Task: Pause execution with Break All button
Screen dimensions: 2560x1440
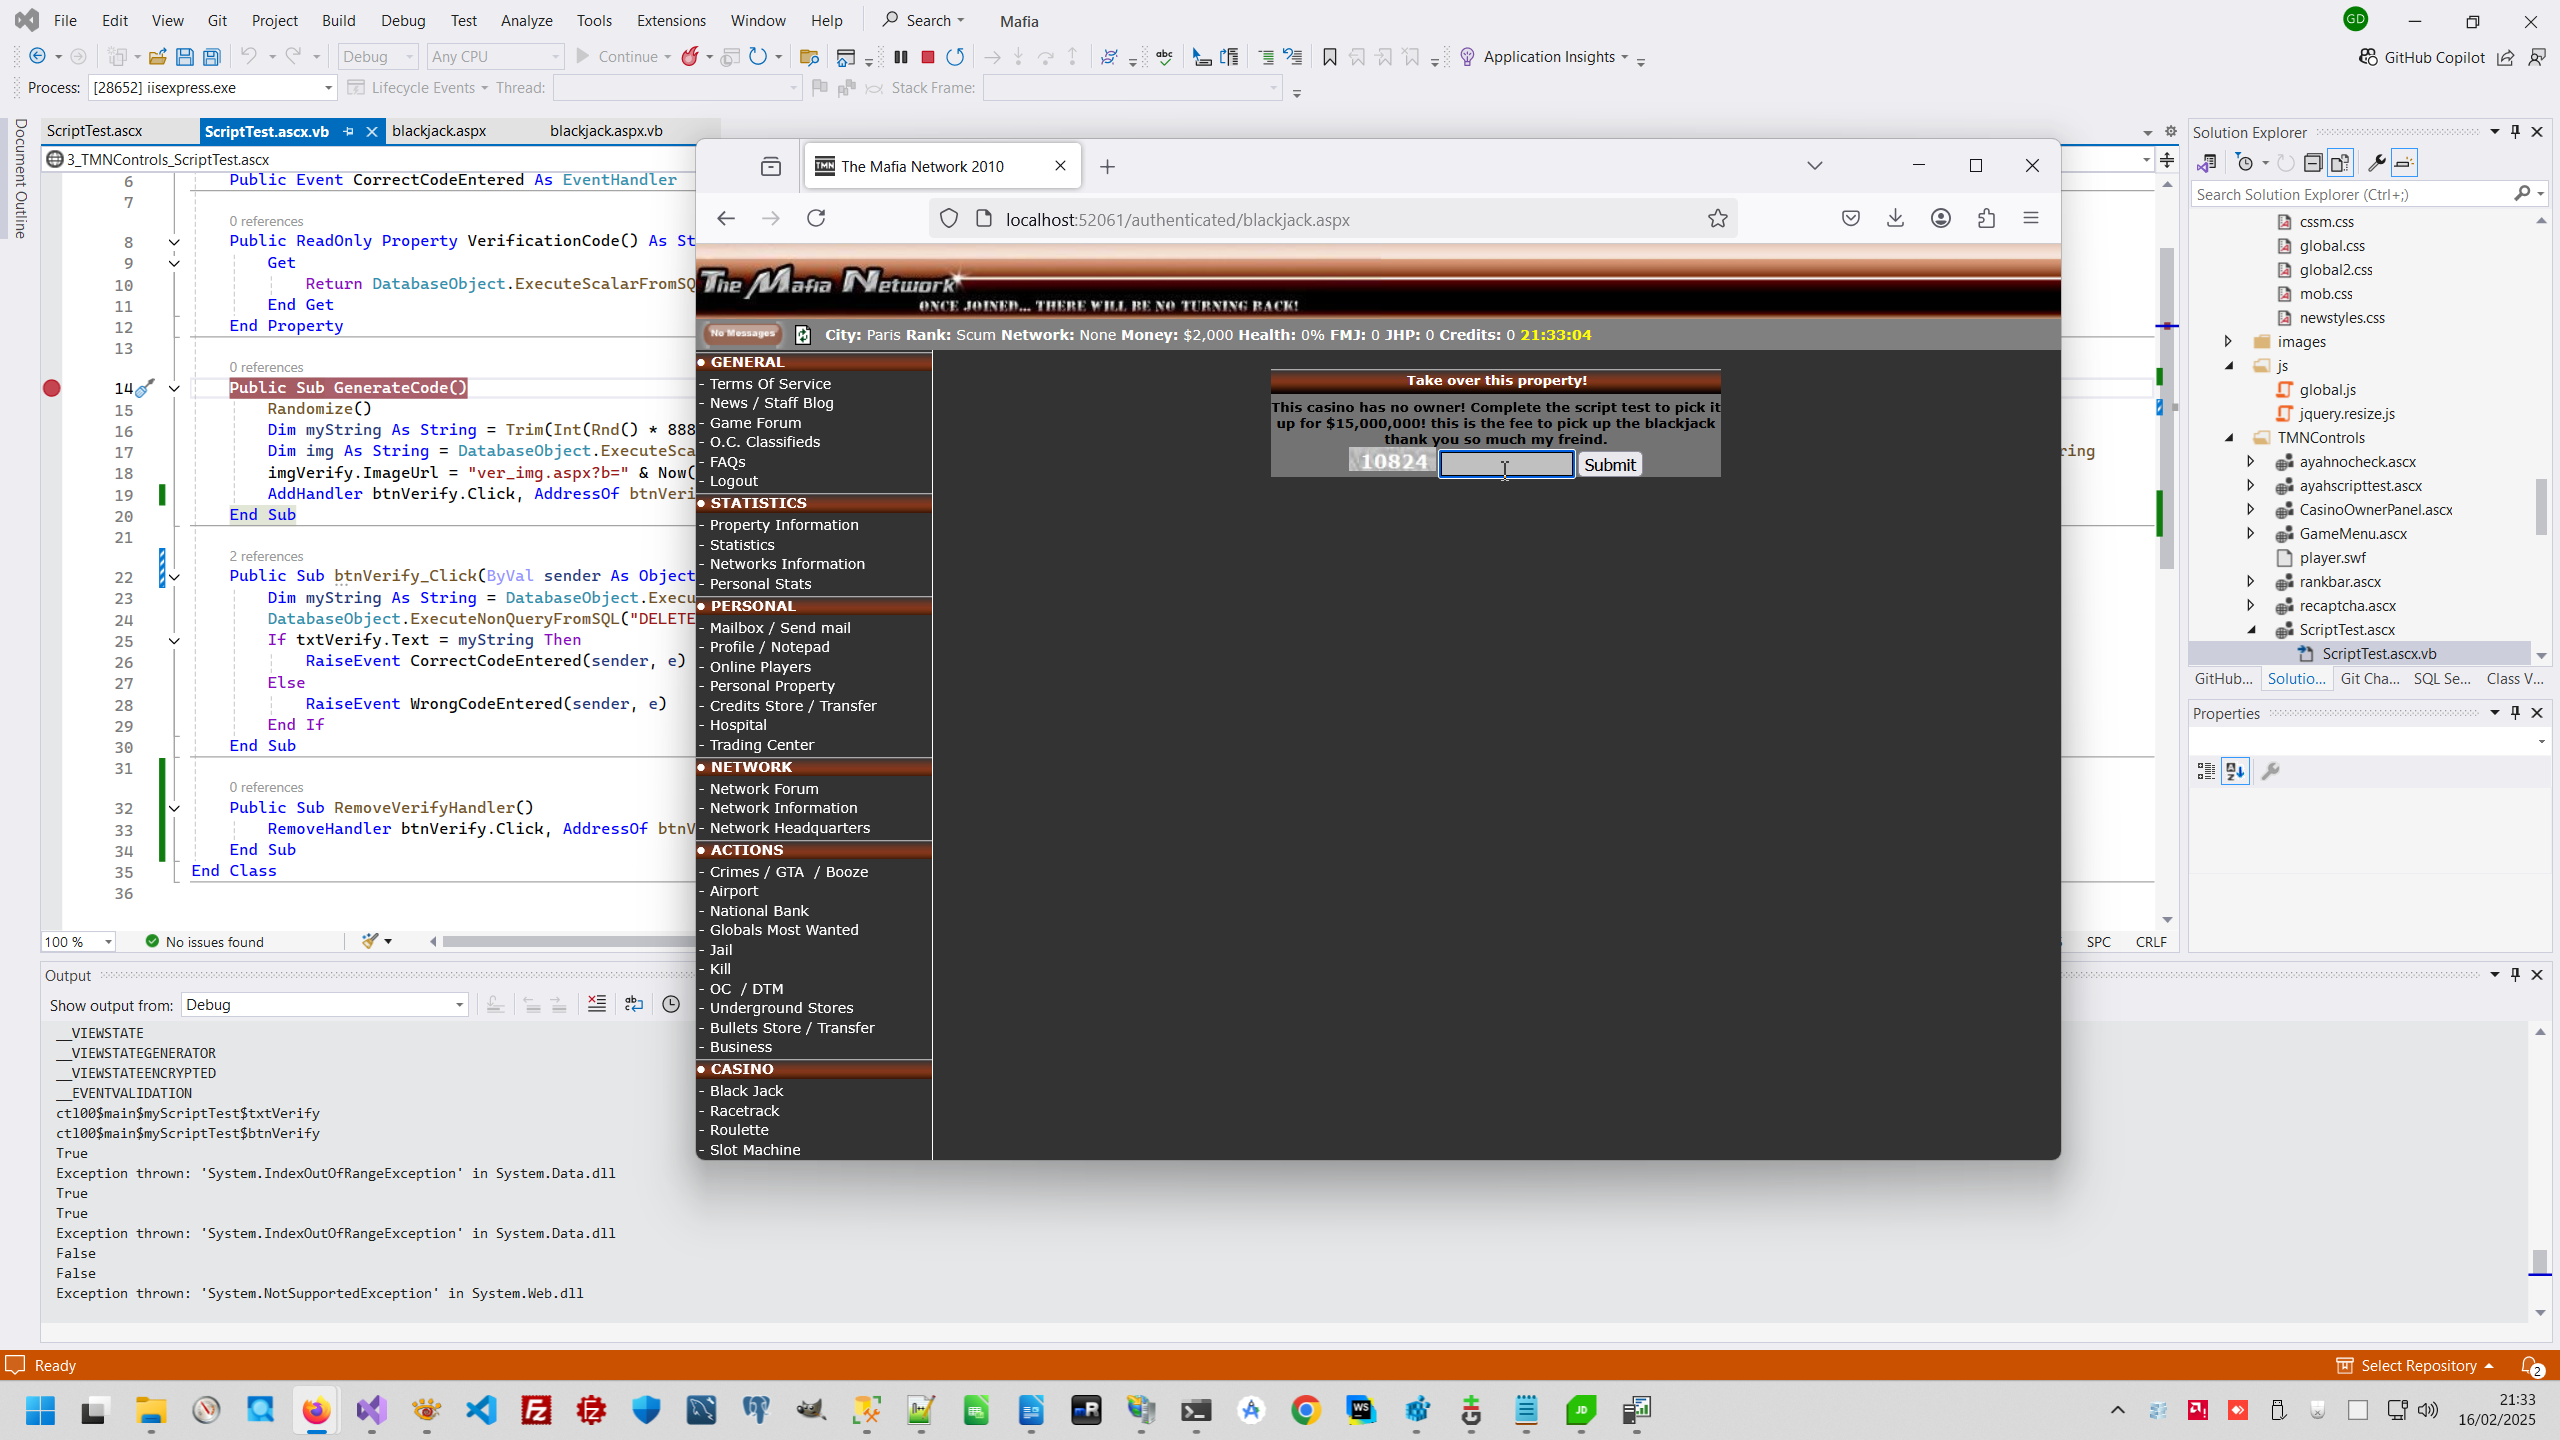Action: (x=901, y=57)
